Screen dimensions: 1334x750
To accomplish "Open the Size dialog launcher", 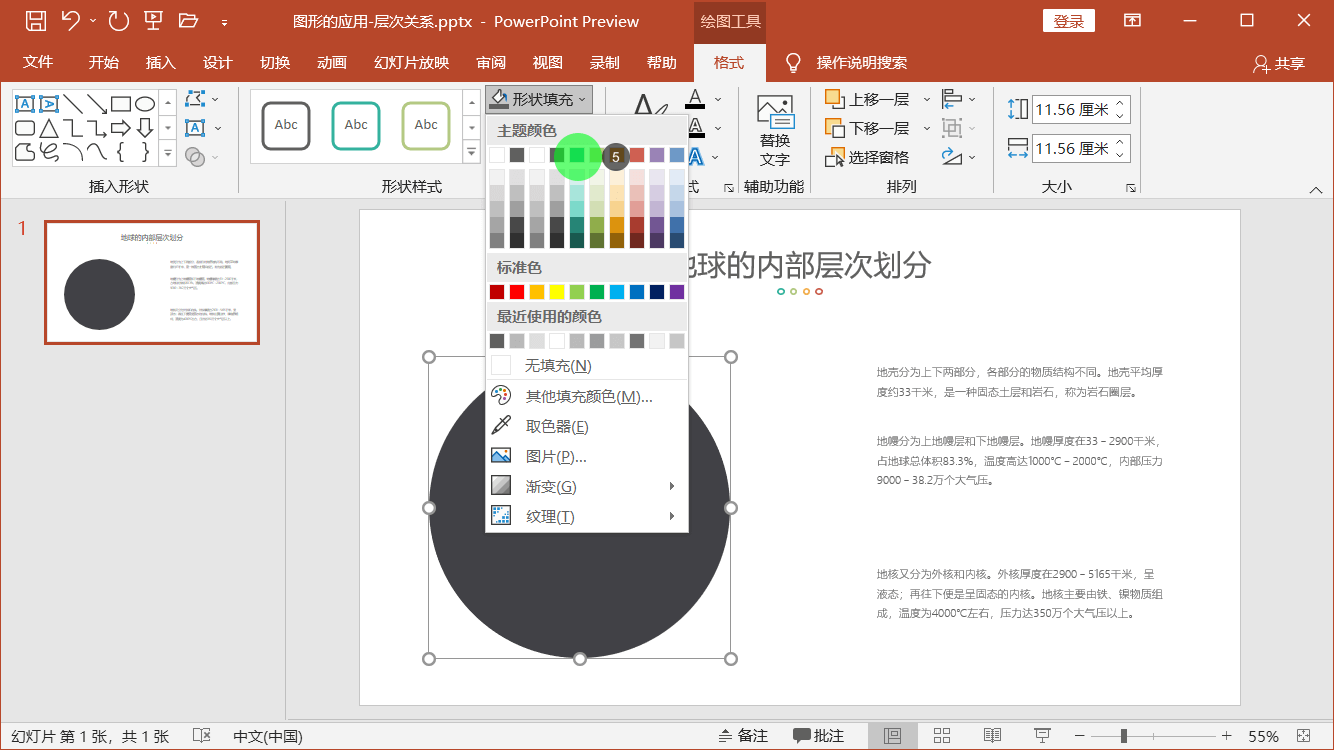I will pyautogui.click(x=1131, y=188).
